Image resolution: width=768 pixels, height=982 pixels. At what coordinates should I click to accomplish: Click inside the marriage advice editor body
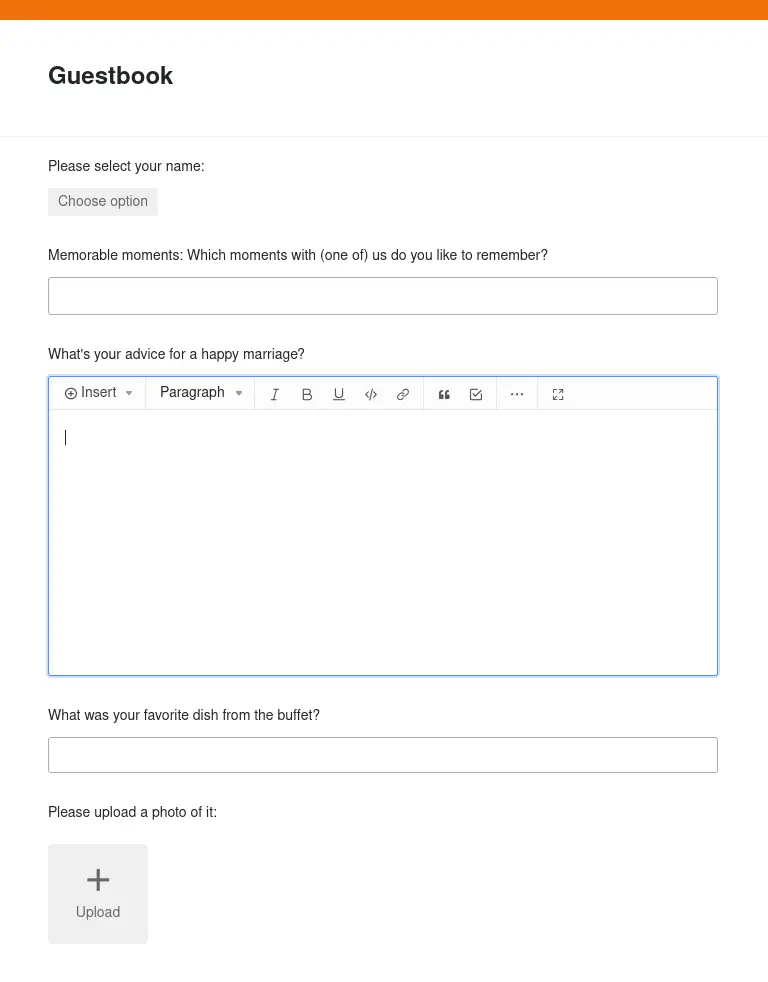coord(383,542)
